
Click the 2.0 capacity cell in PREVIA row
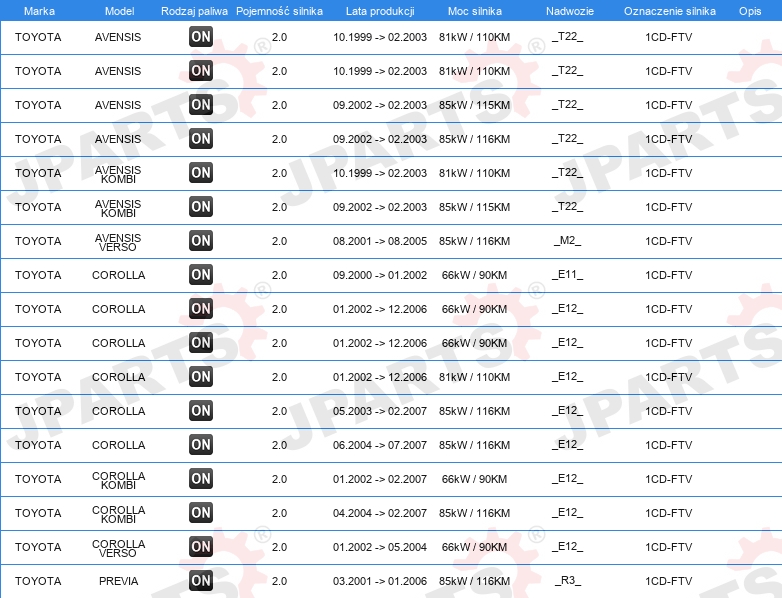click(279, 581)
